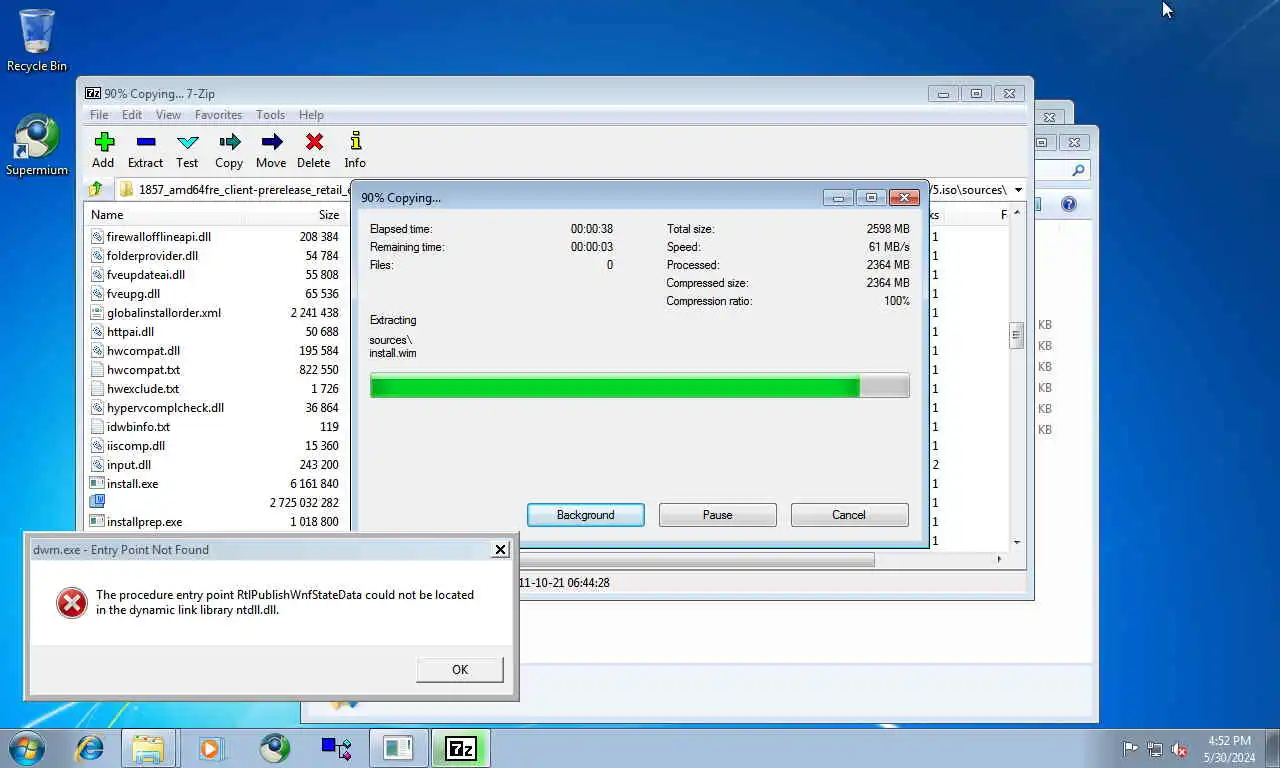Select globalinstallorder.xml file
The width and height of the screenshot is (1280, 768).
coord(163,313)
